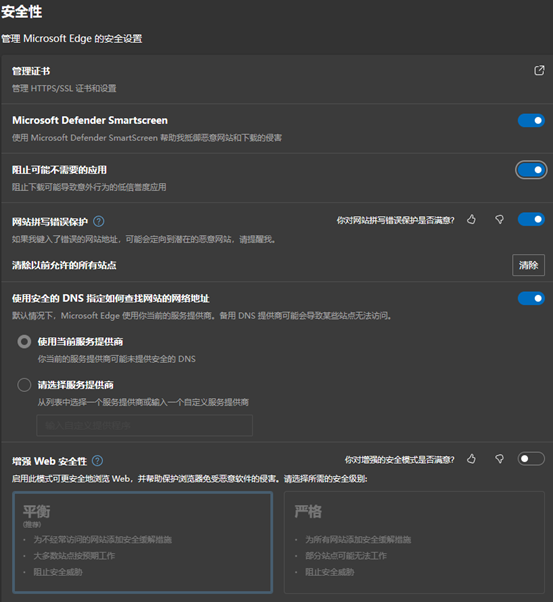Focus the 输入自定义提供程序 input field
Image resolution: width=553 pixels, height=602 pixels.
pos(145,425)
